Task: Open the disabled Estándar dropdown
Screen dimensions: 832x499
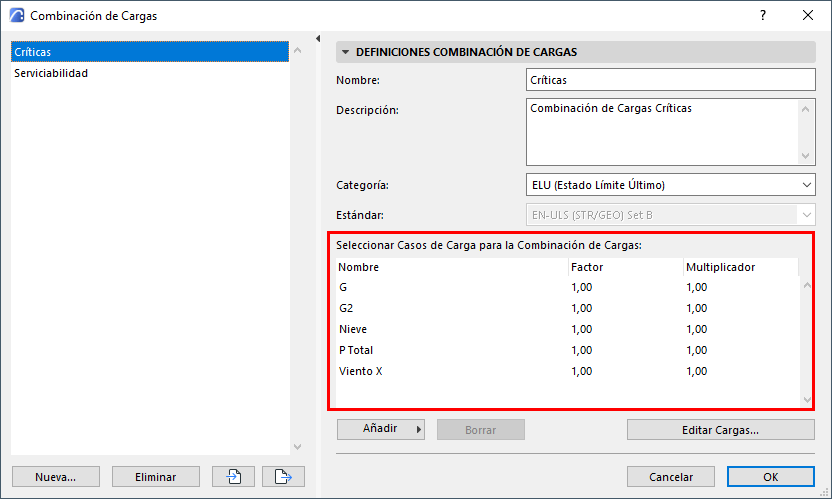Action: pos(671,215)
